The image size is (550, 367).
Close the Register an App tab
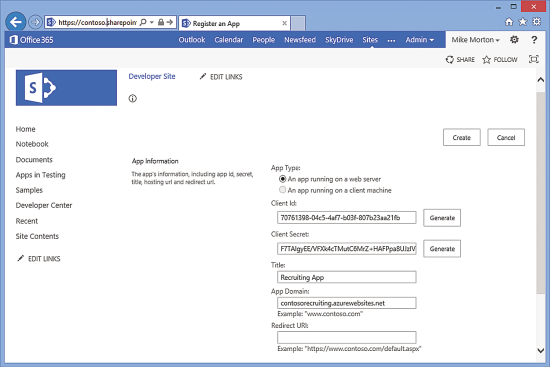click(x=284, y=23)
